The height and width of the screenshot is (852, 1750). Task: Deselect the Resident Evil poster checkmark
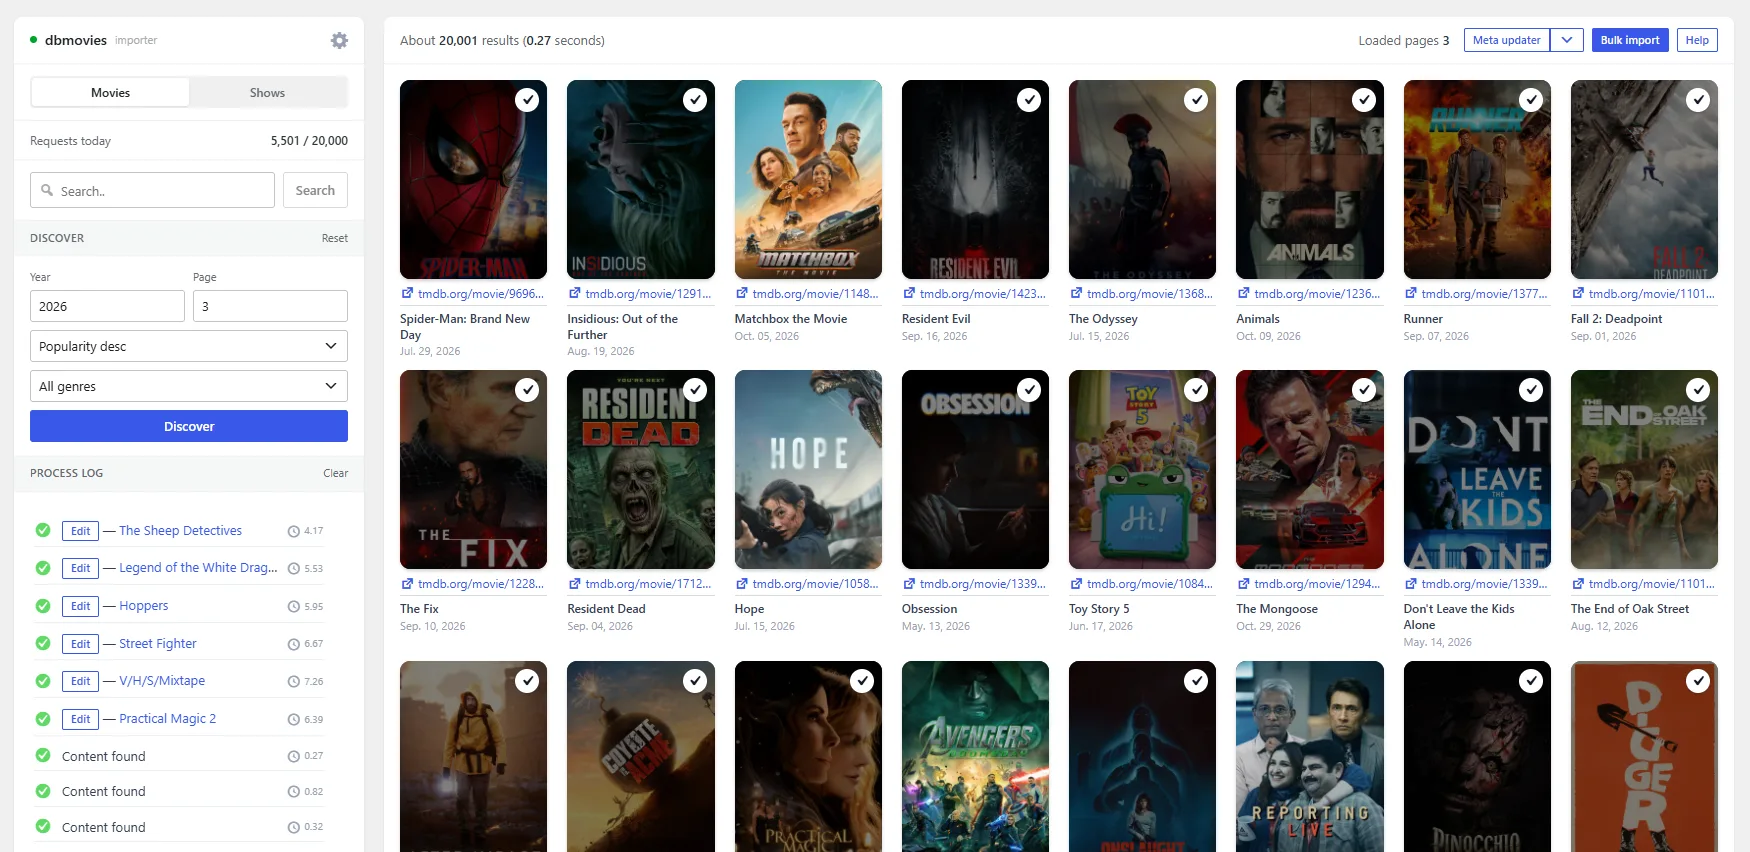point(1029,100)
